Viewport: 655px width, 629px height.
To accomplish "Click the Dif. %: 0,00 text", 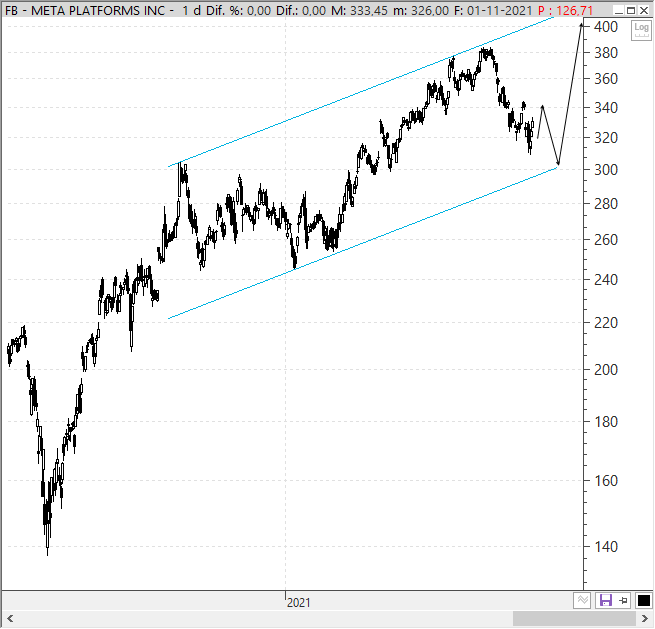I will tap(238, 10).
